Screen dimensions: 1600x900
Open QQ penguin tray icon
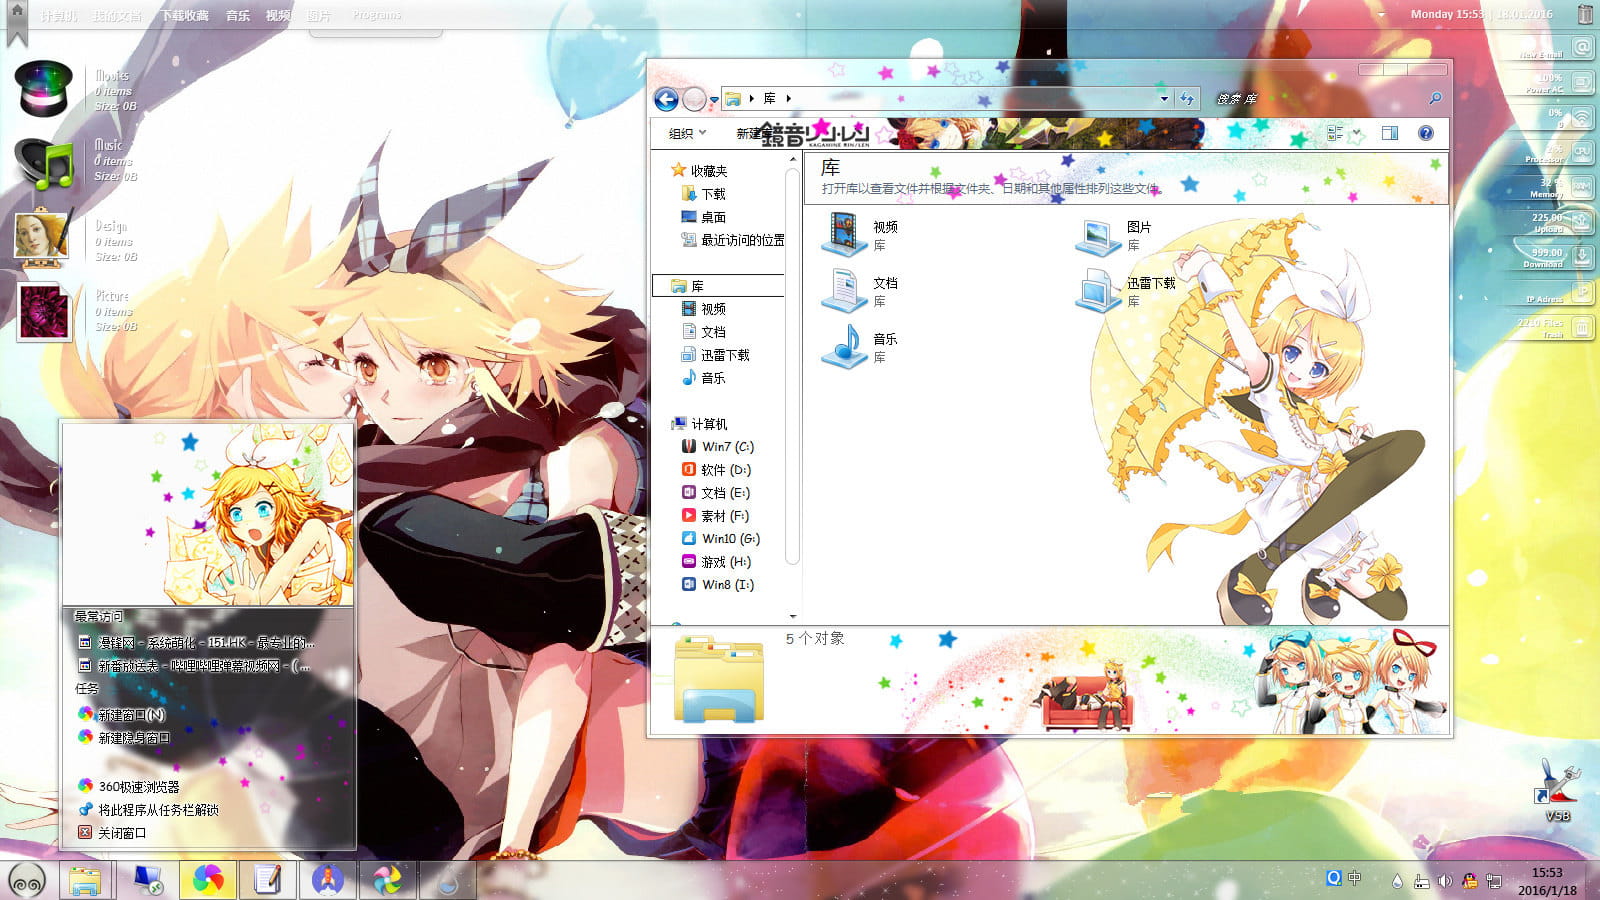click(1469, 881)
